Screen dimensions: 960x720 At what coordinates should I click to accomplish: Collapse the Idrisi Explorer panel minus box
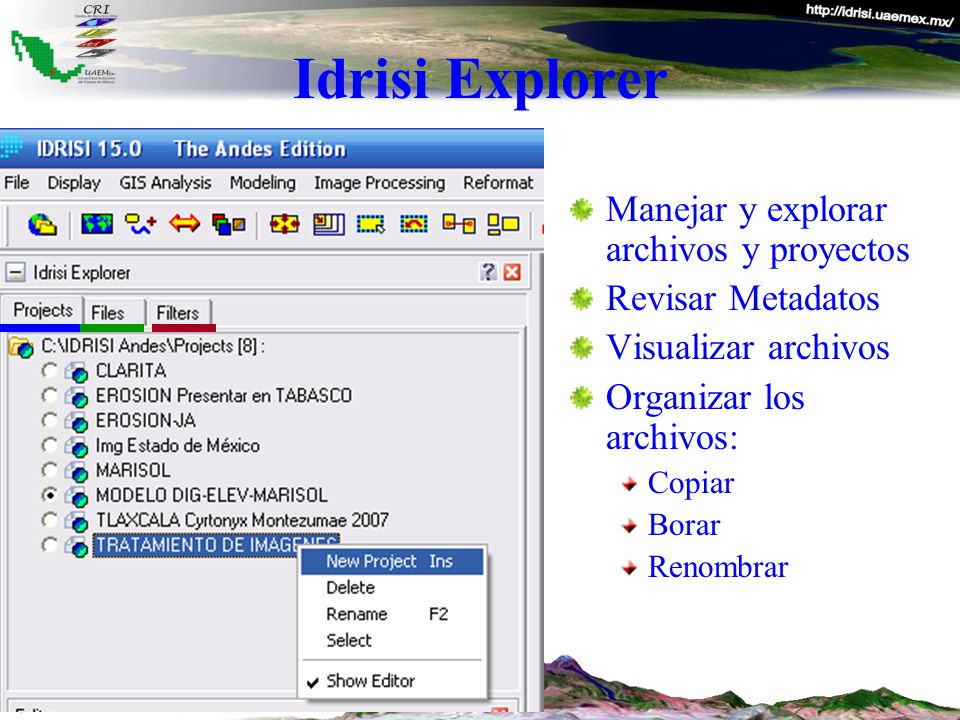pyautogui.click(x=15, y=272)
